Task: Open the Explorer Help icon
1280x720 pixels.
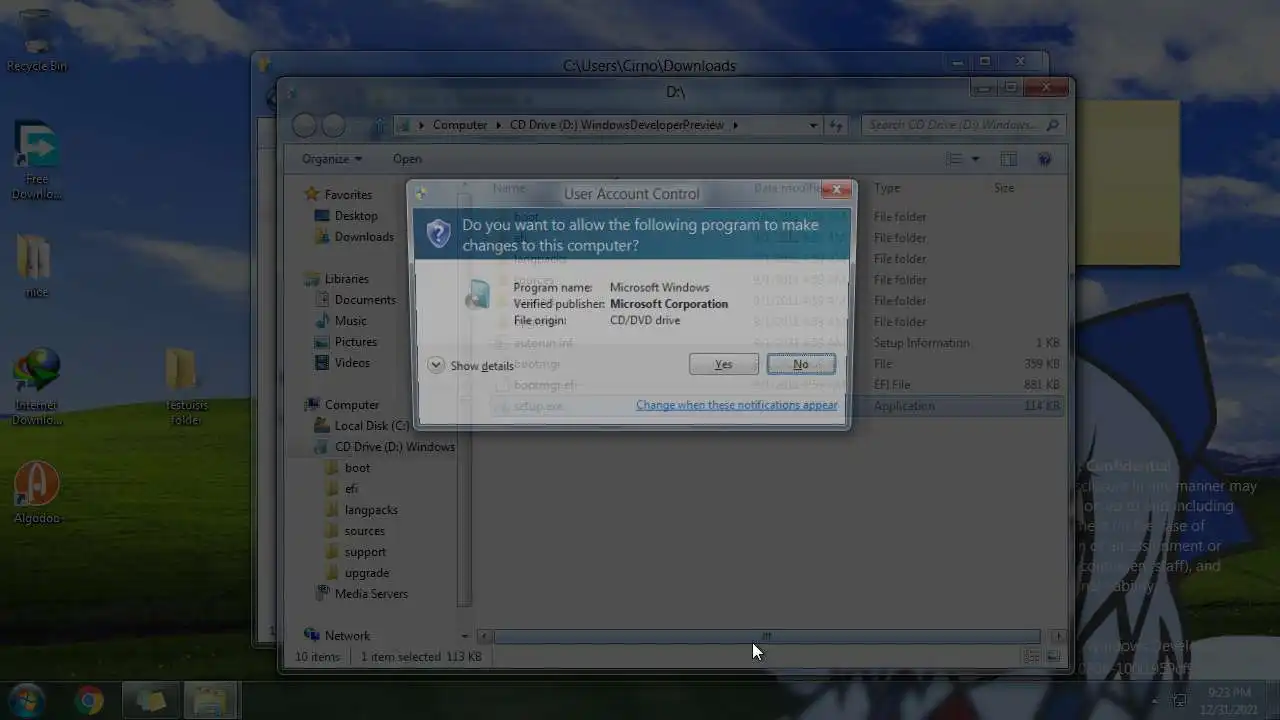Action: pyautogui.click(x=1045, y=159)
